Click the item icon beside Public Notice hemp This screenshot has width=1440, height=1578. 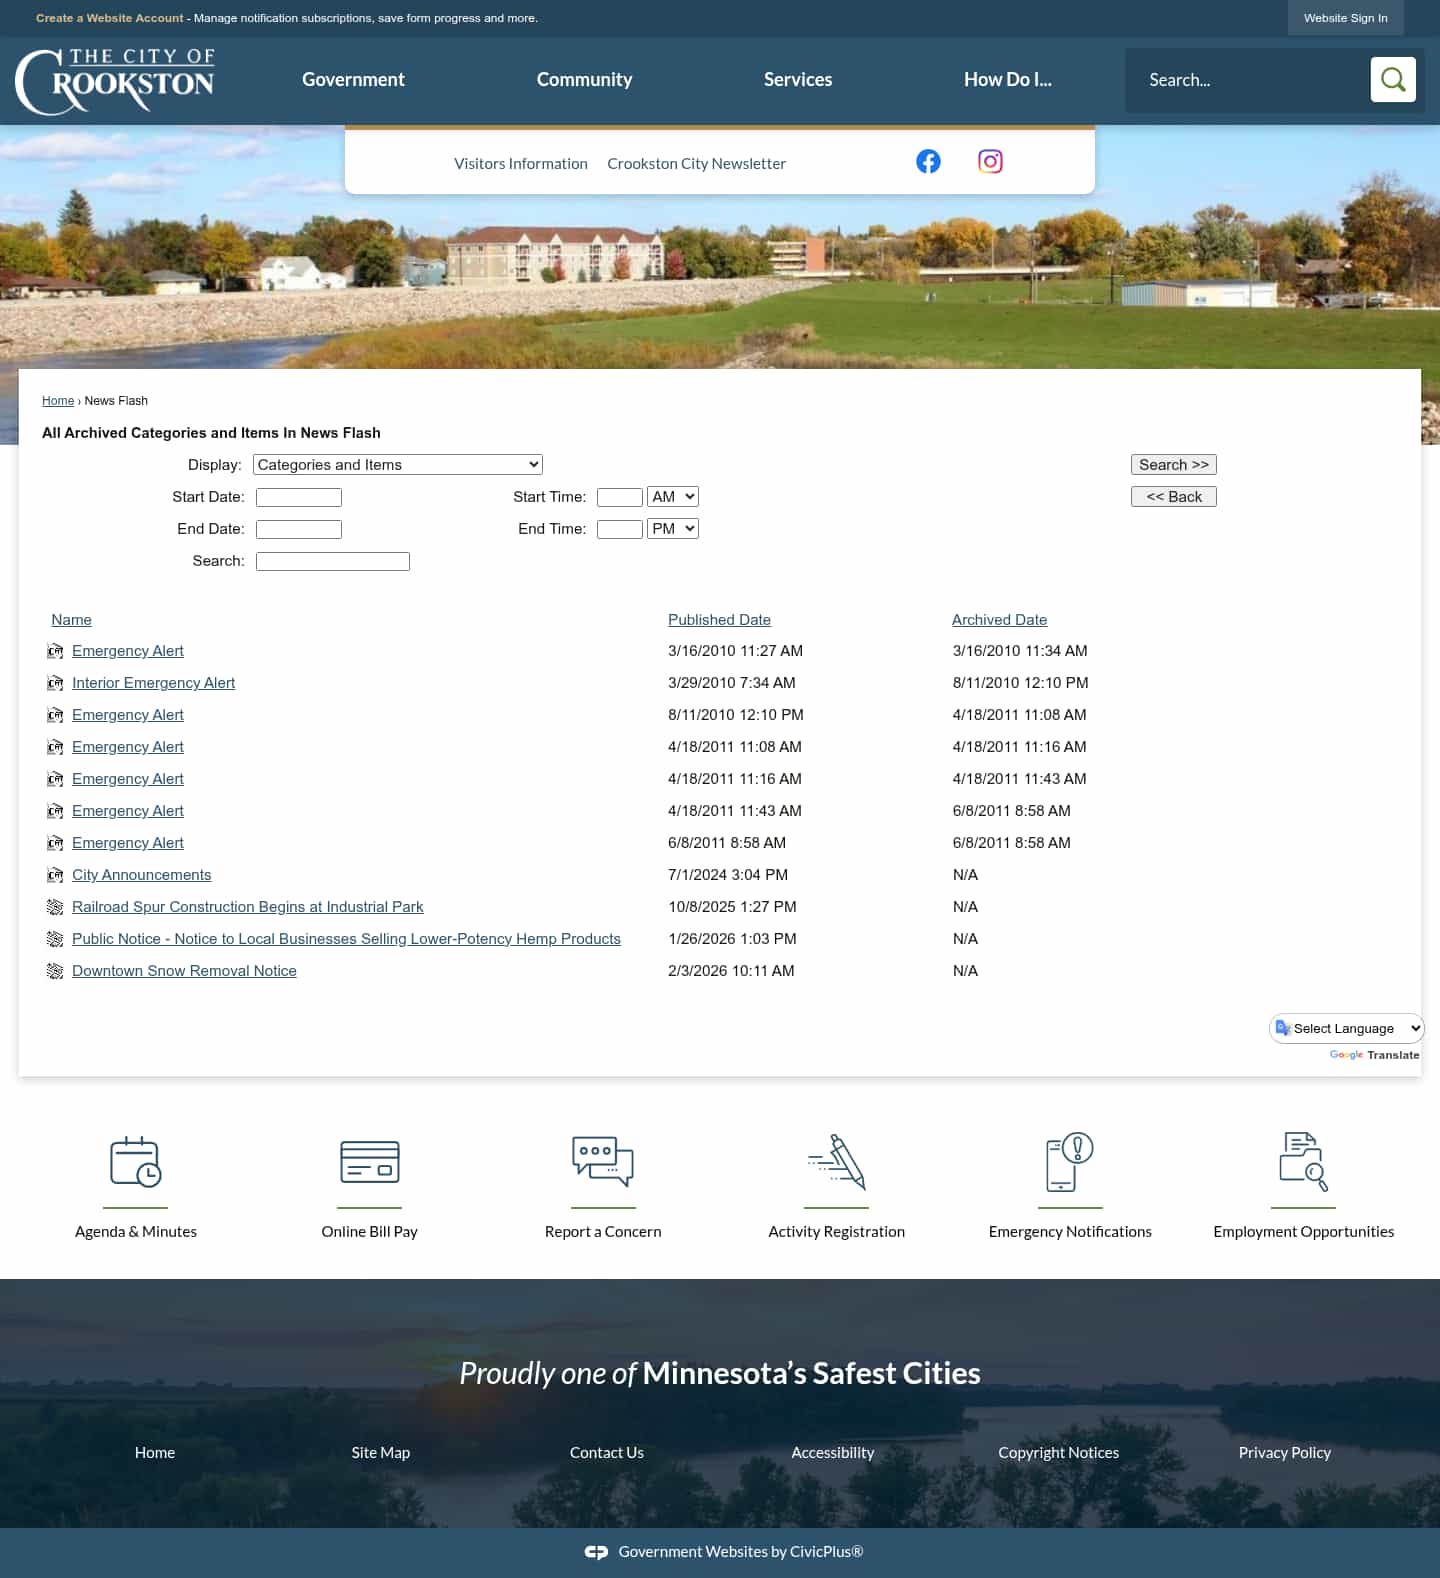pos(55,939)
